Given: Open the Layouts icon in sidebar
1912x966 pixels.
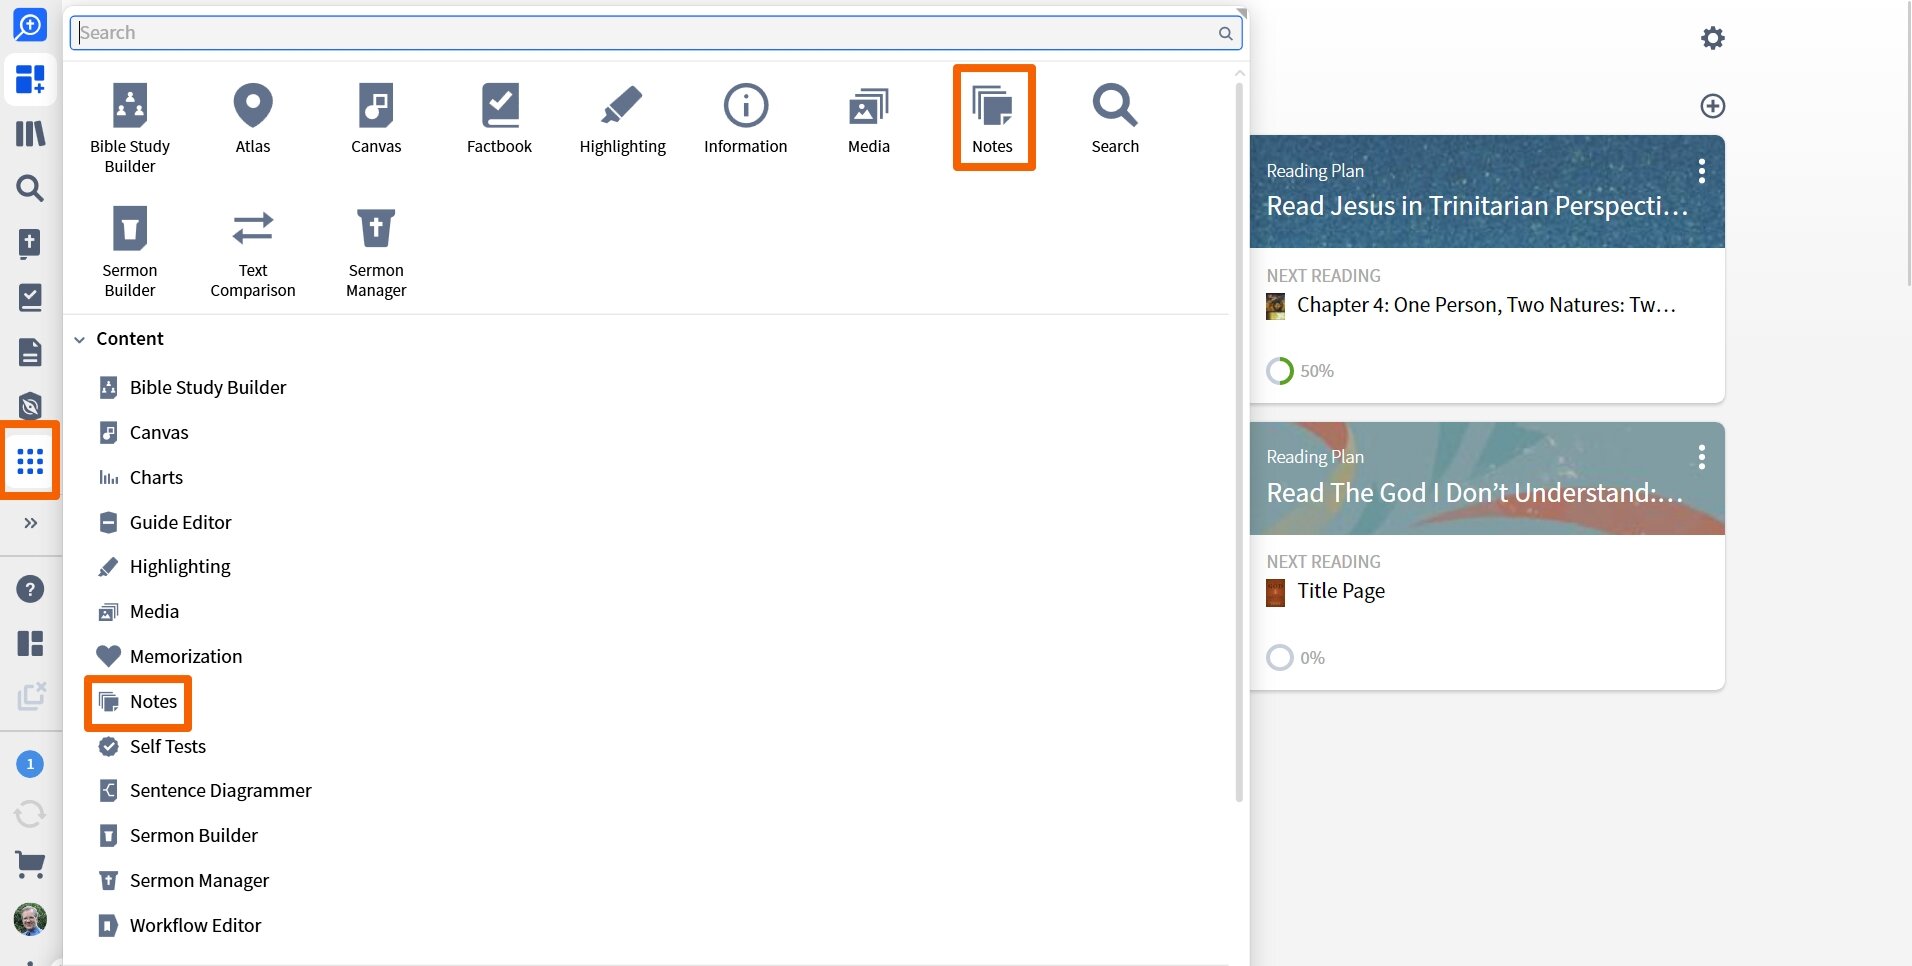Looking at the screenshot, I should pyautogui.click(x=30, y=643).
